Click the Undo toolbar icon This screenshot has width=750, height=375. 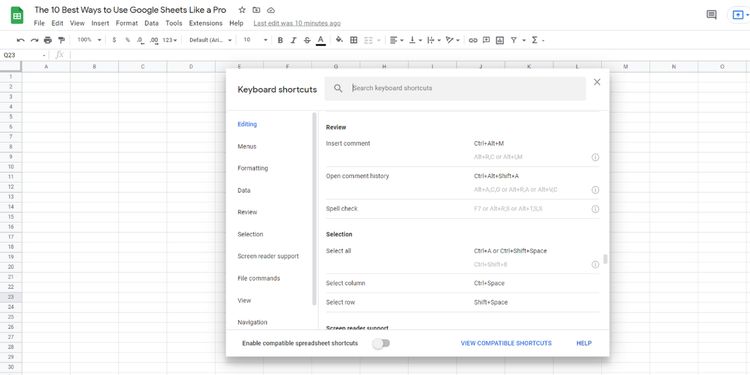point(21,40)
